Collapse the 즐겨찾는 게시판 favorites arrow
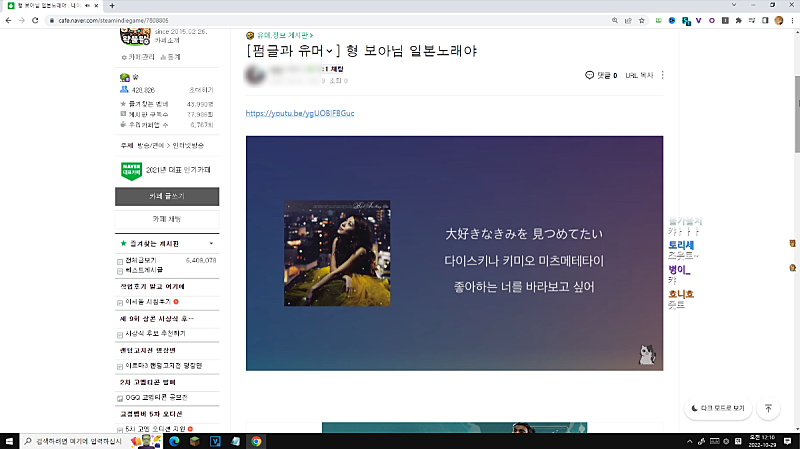Viewport: 800px width, 449px height. [x=211, y=244]
